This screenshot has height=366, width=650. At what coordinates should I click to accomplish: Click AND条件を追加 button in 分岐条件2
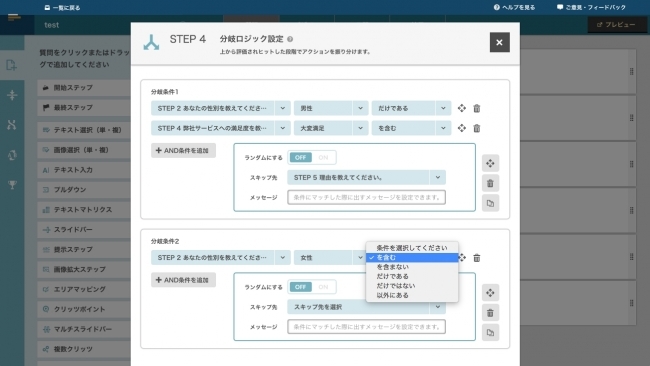[183, 280]
